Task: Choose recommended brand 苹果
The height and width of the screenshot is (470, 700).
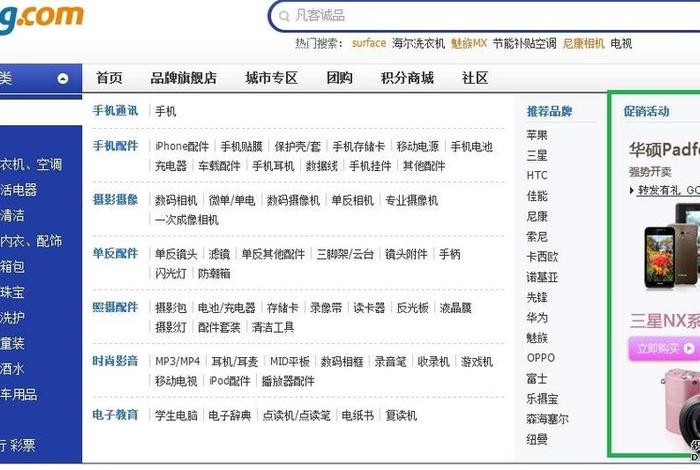Action: coord(537,135)
